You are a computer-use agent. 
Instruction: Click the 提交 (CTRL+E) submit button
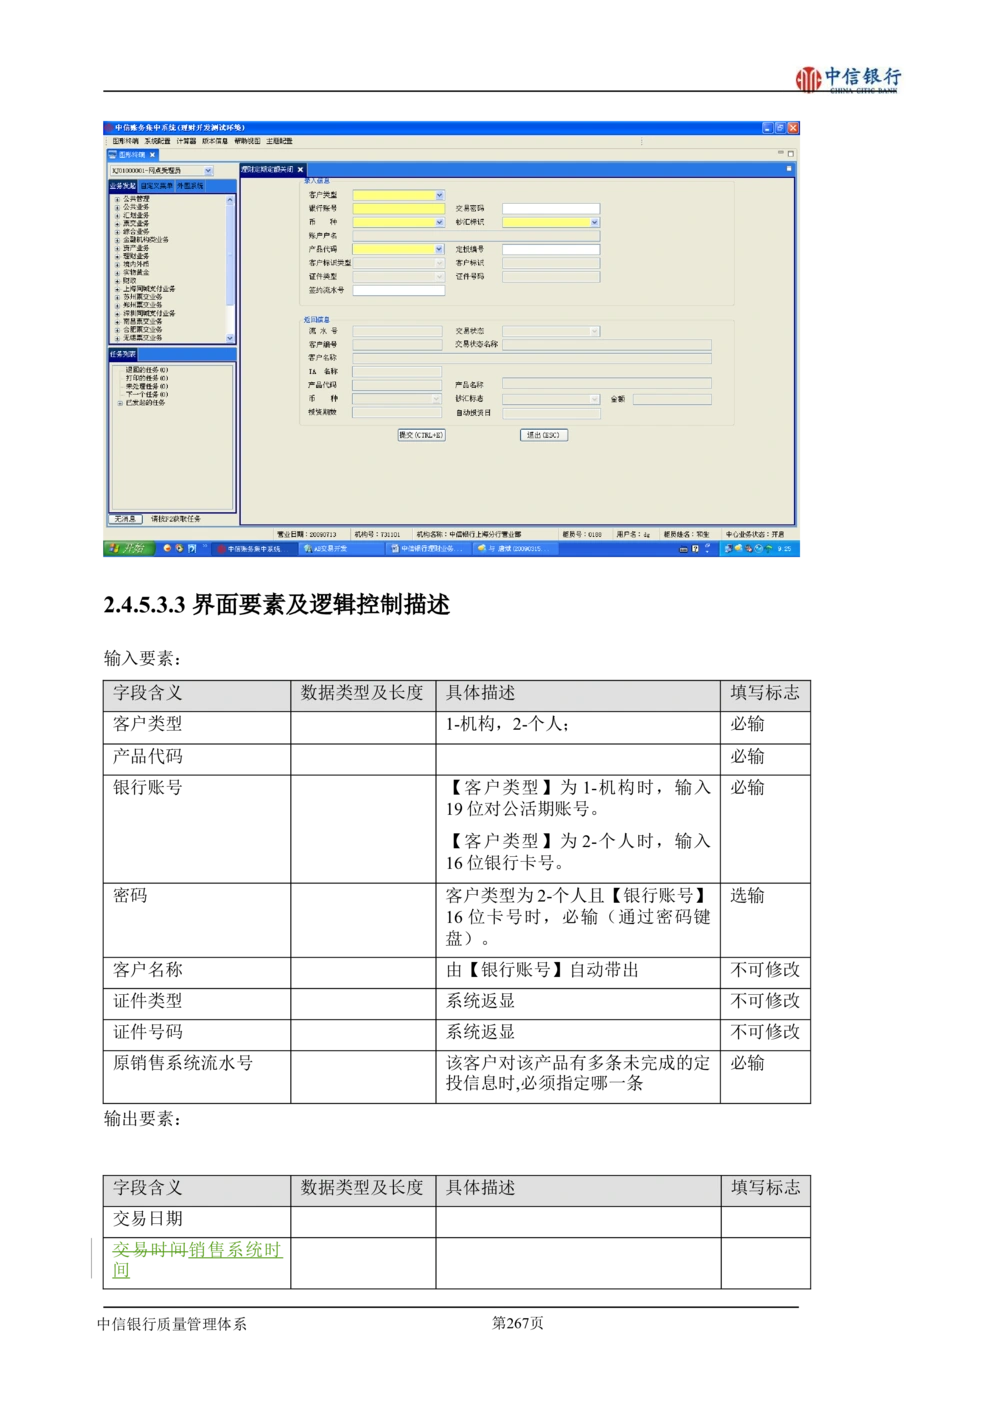click(x=421, y=435)
